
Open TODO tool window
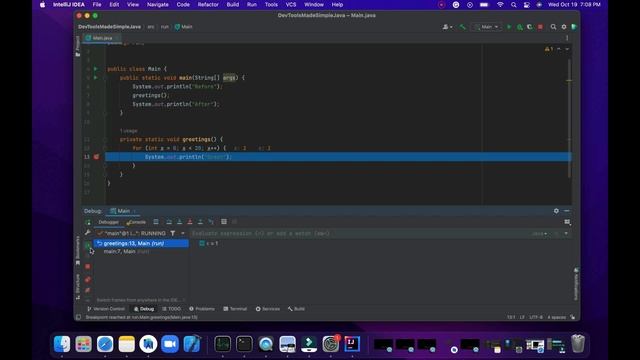pyautogui.click(x=171, y=309)
